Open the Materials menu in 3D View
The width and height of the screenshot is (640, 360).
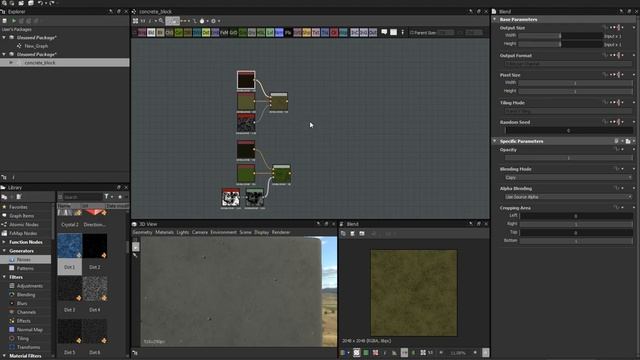[164, 232]
